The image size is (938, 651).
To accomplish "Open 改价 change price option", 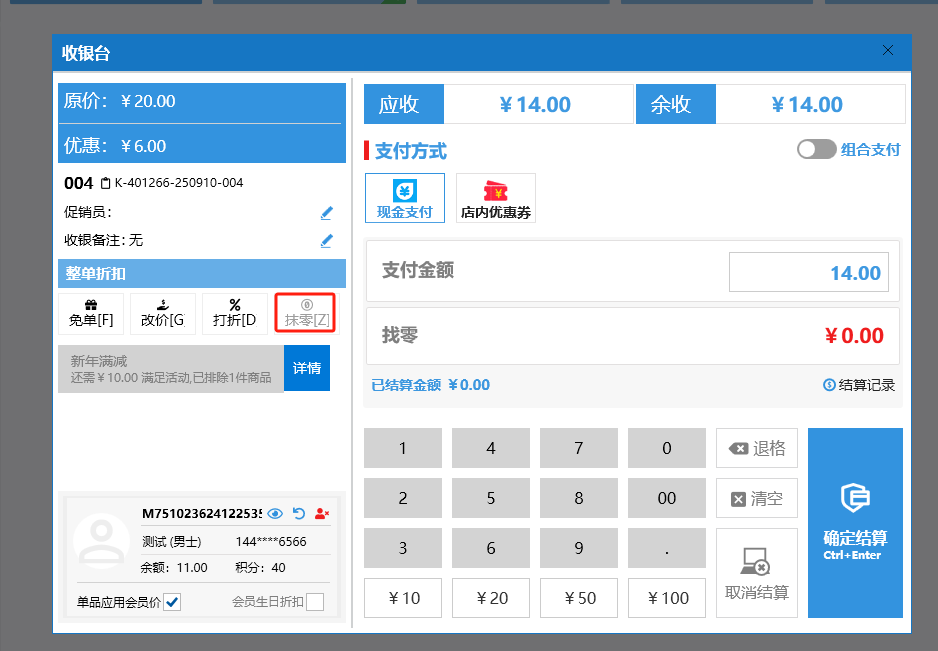I will (163, 313).
